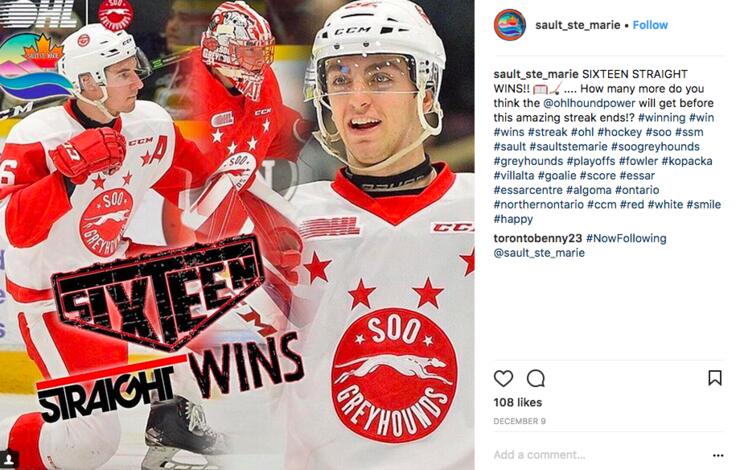Open the #winning hashtag
Viewport: 740px width, 470px height.
(662, 118)
